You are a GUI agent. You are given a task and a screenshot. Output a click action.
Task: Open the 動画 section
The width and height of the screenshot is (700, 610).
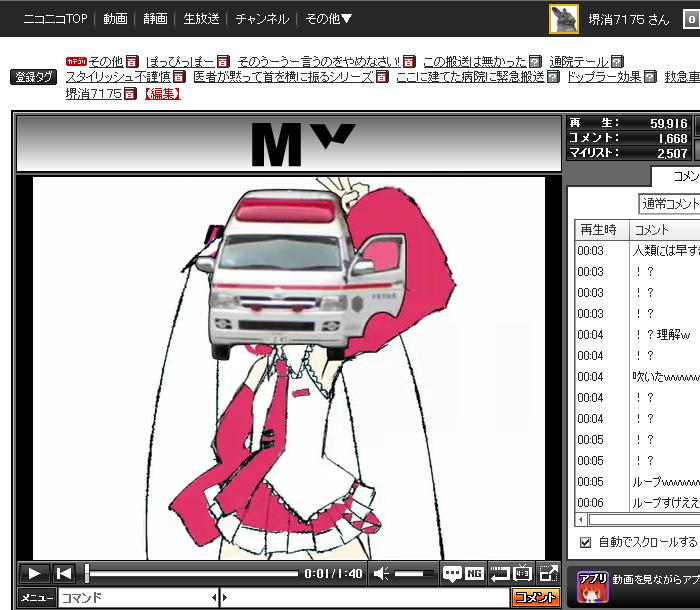click(115, 19)
